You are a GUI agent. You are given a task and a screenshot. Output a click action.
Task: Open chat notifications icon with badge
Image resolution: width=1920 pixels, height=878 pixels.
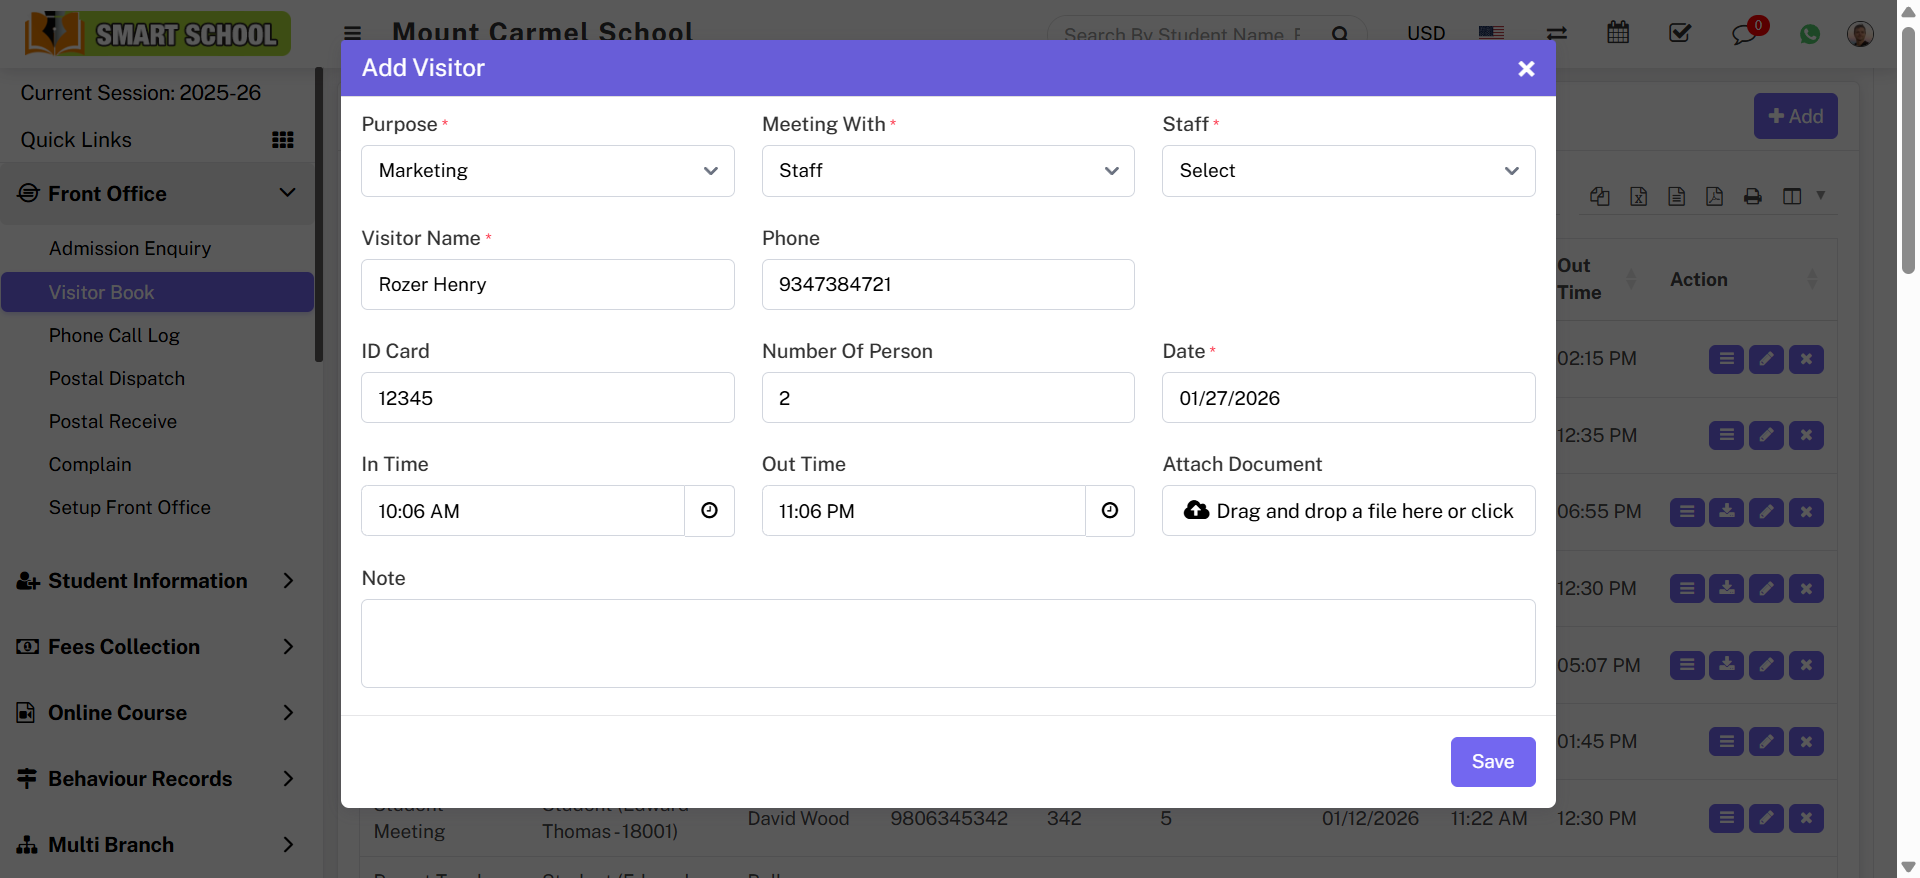1744,34
